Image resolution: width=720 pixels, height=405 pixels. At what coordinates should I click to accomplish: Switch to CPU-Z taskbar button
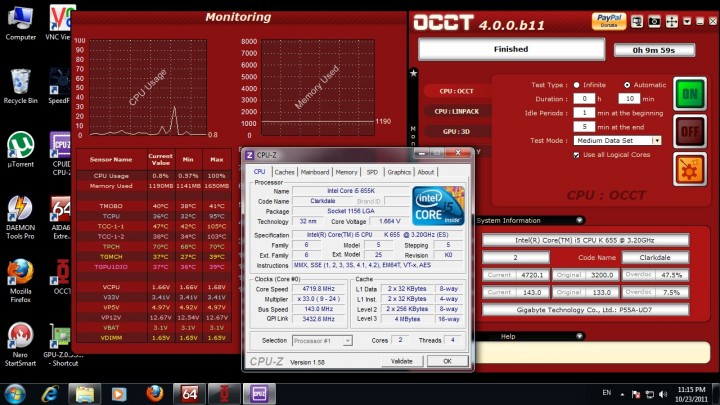259,394
